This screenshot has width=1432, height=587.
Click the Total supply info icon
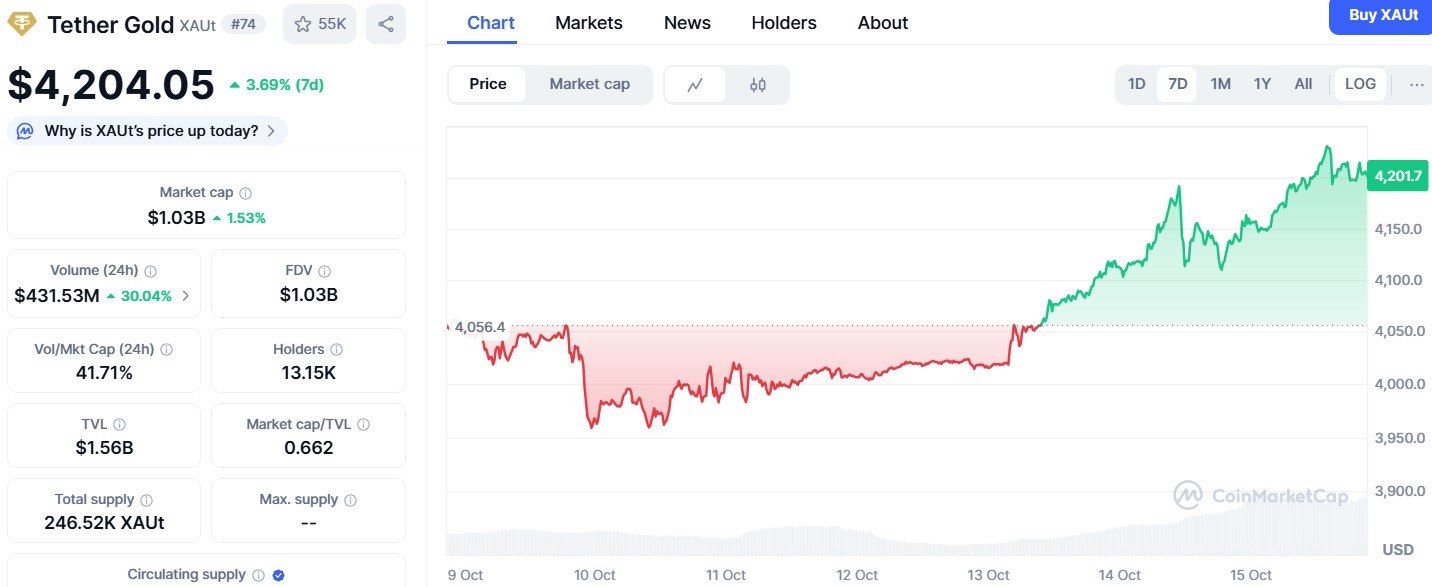(147, 500)
